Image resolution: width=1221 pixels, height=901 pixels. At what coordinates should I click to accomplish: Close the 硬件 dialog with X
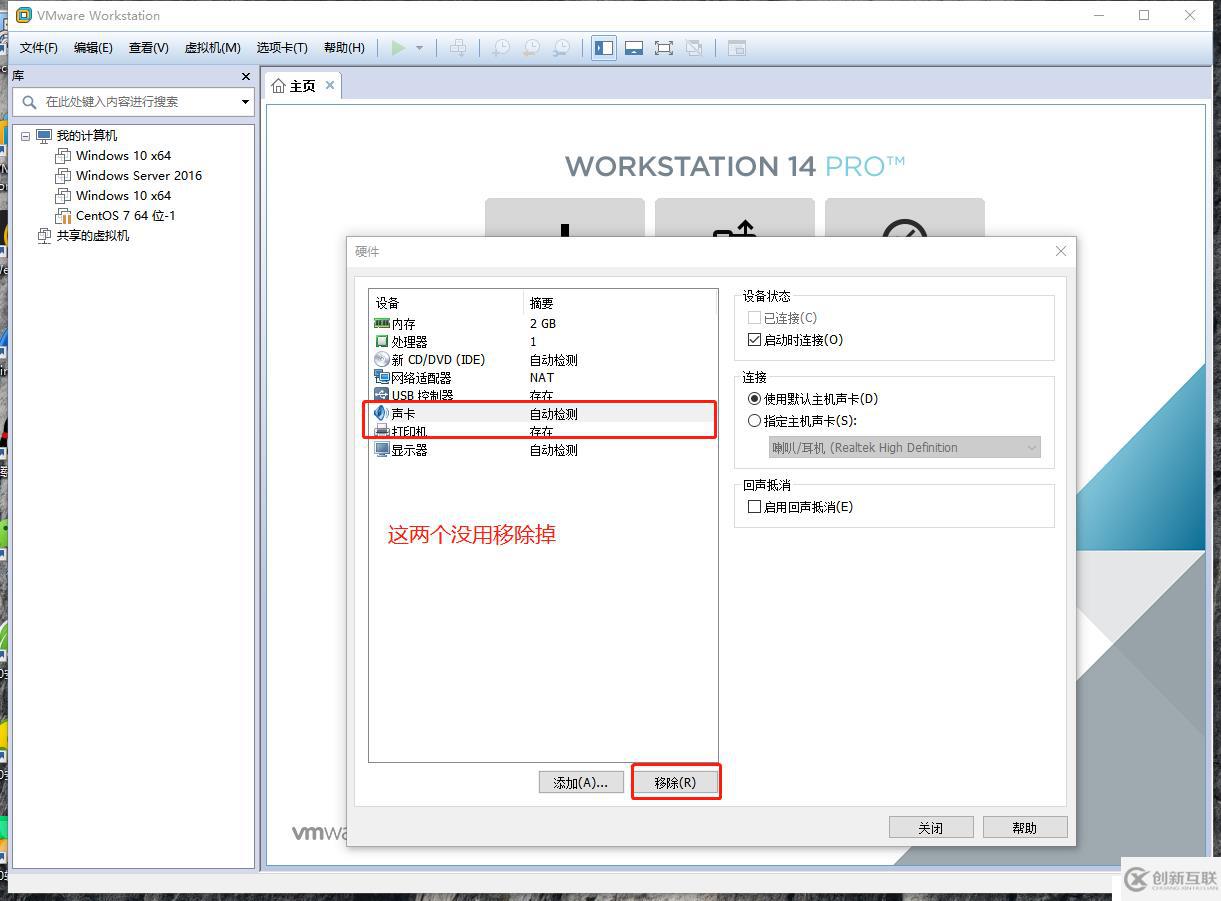(1061, 251)
